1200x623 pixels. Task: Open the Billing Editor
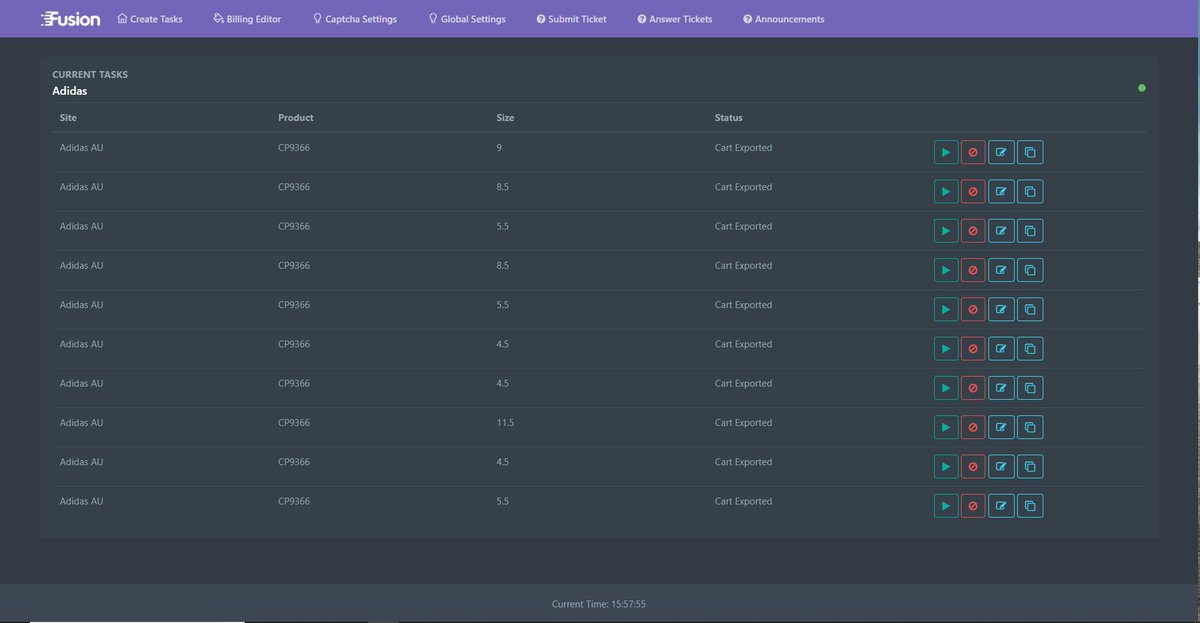point(247,18)
